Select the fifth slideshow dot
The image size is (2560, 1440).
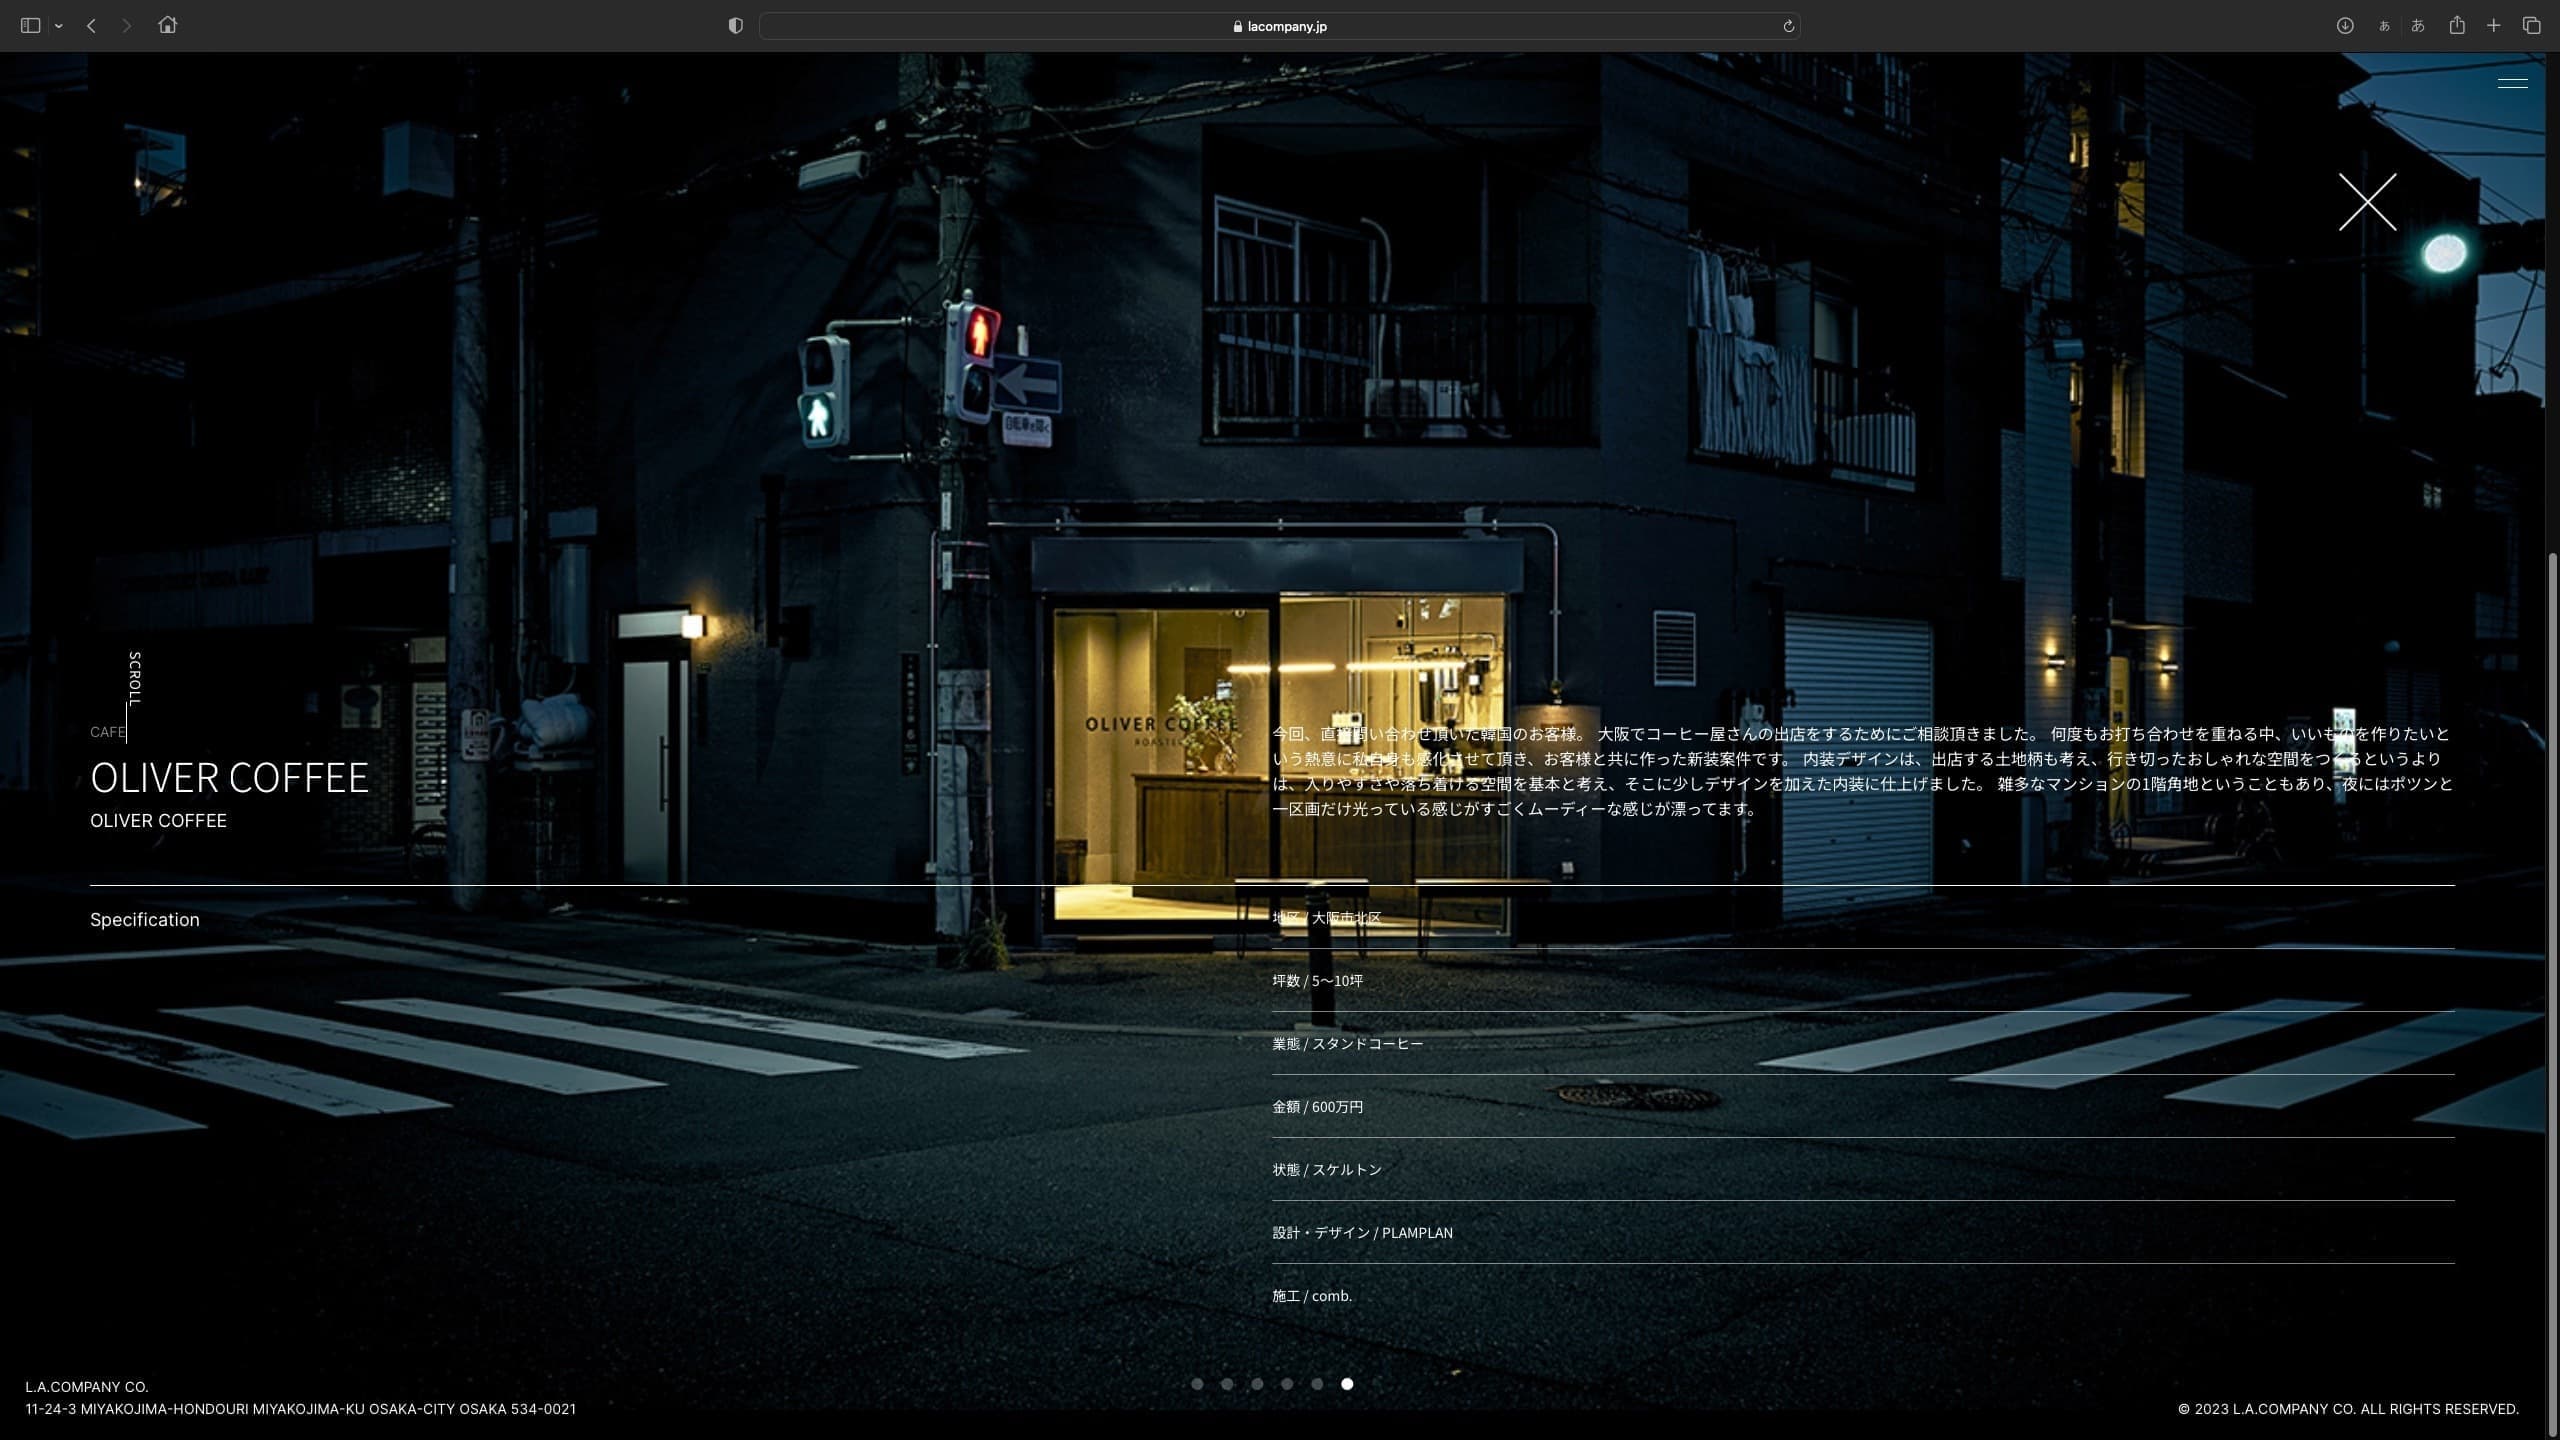[1317, 1384]
